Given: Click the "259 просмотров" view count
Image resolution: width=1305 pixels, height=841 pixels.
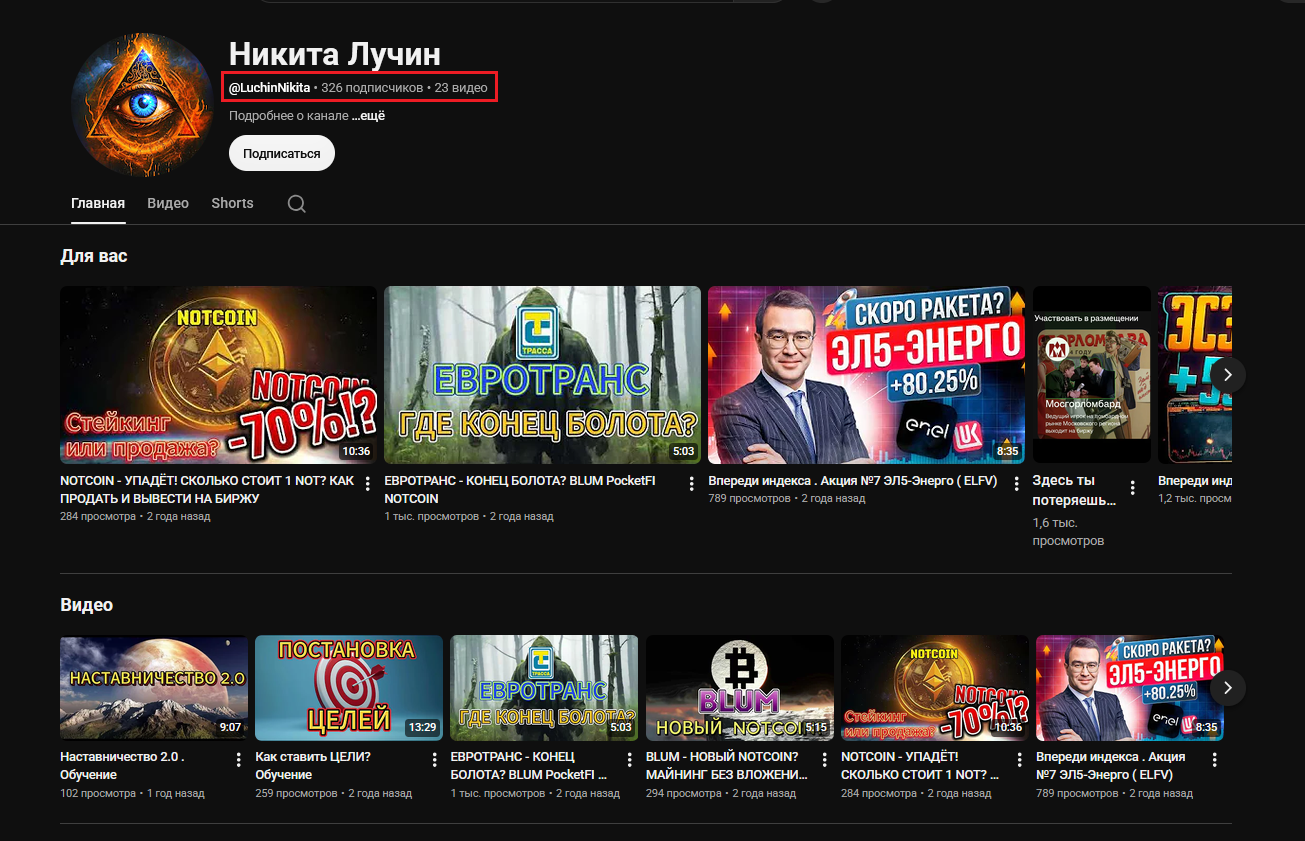Looking at the screenshot, I should 296,793.
